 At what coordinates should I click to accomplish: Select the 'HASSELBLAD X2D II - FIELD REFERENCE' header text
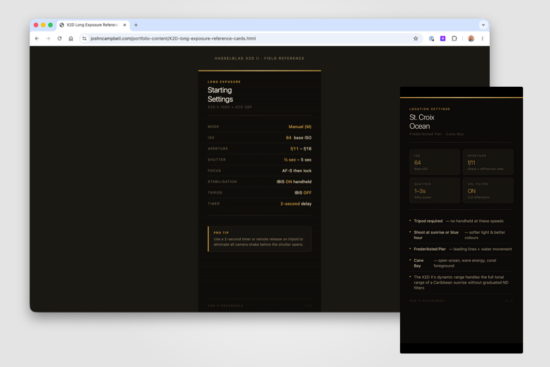coord(260,58)
